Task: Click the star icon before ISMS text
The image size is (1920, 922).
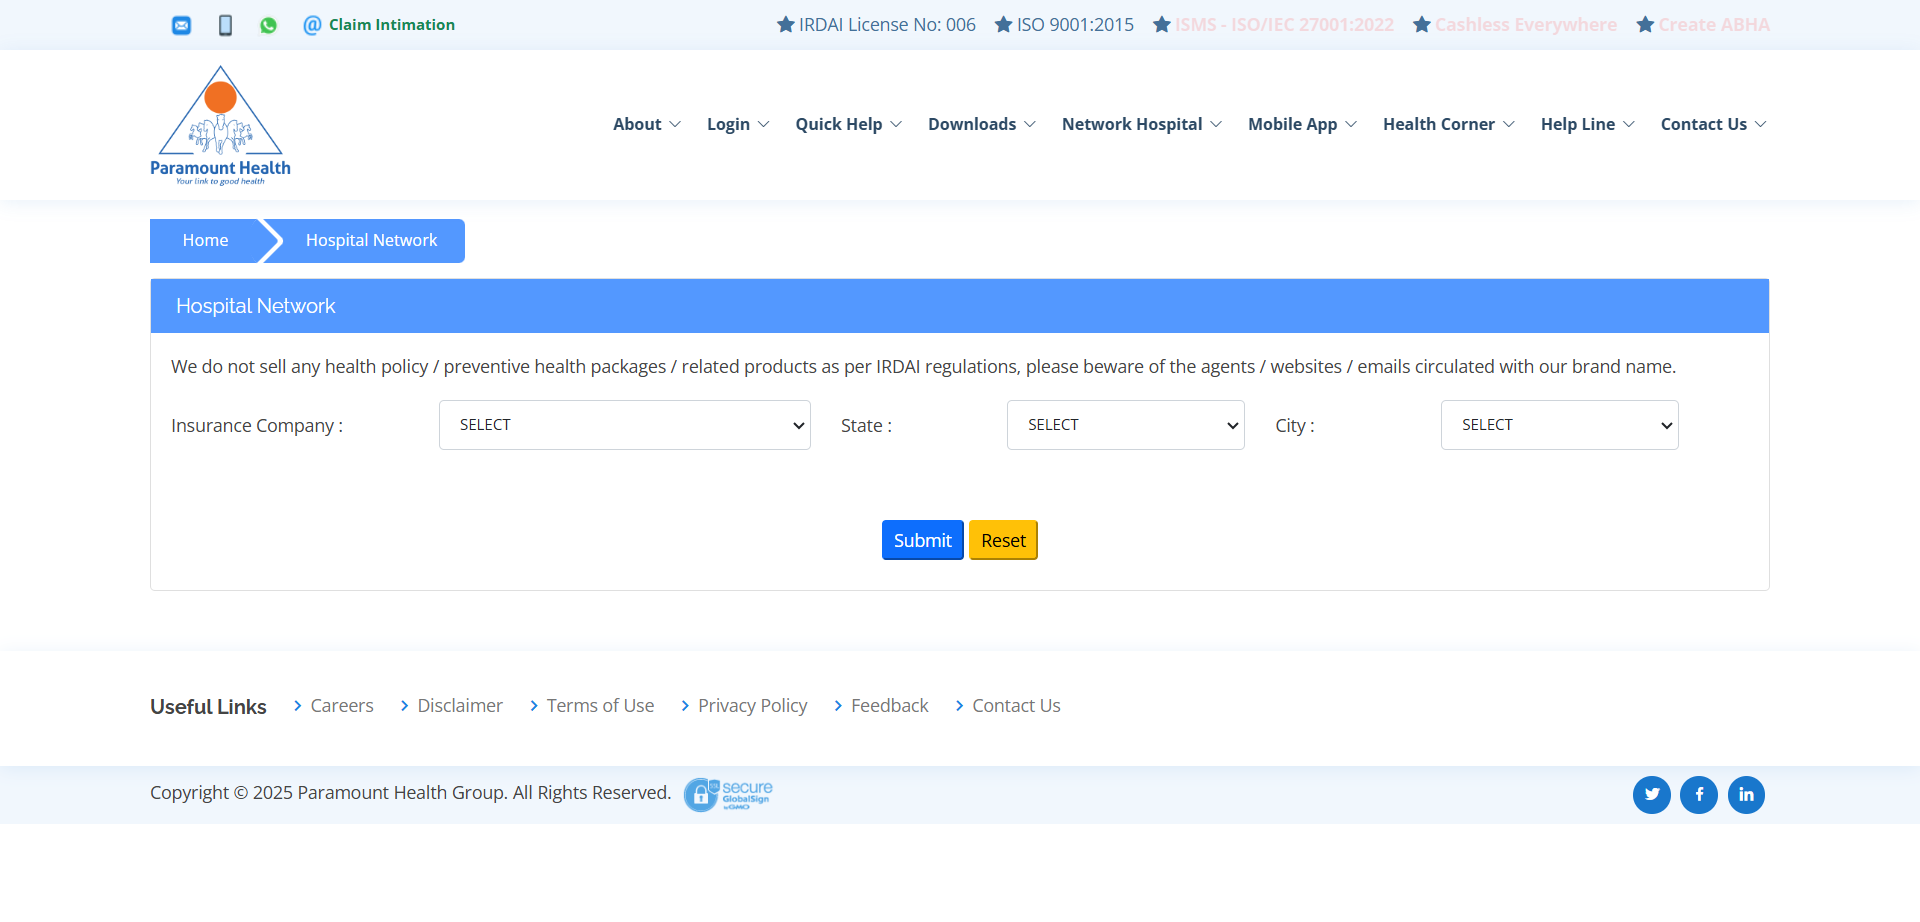Action: tap(1162, 24)
